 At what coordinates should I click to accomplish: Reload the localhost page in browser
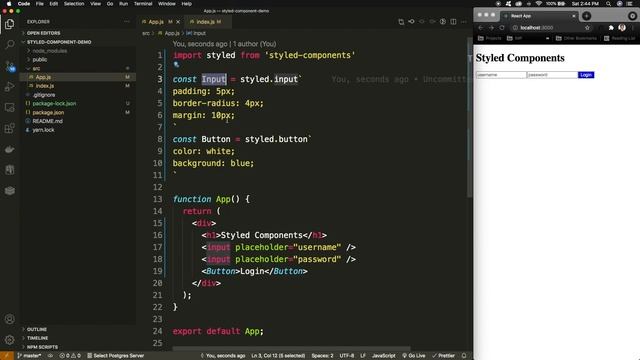(502, 28)
